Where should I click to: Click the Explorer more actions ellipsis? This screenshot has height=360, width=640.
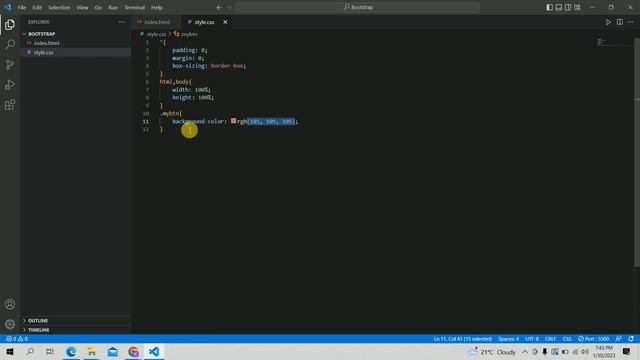pos(121,22)
